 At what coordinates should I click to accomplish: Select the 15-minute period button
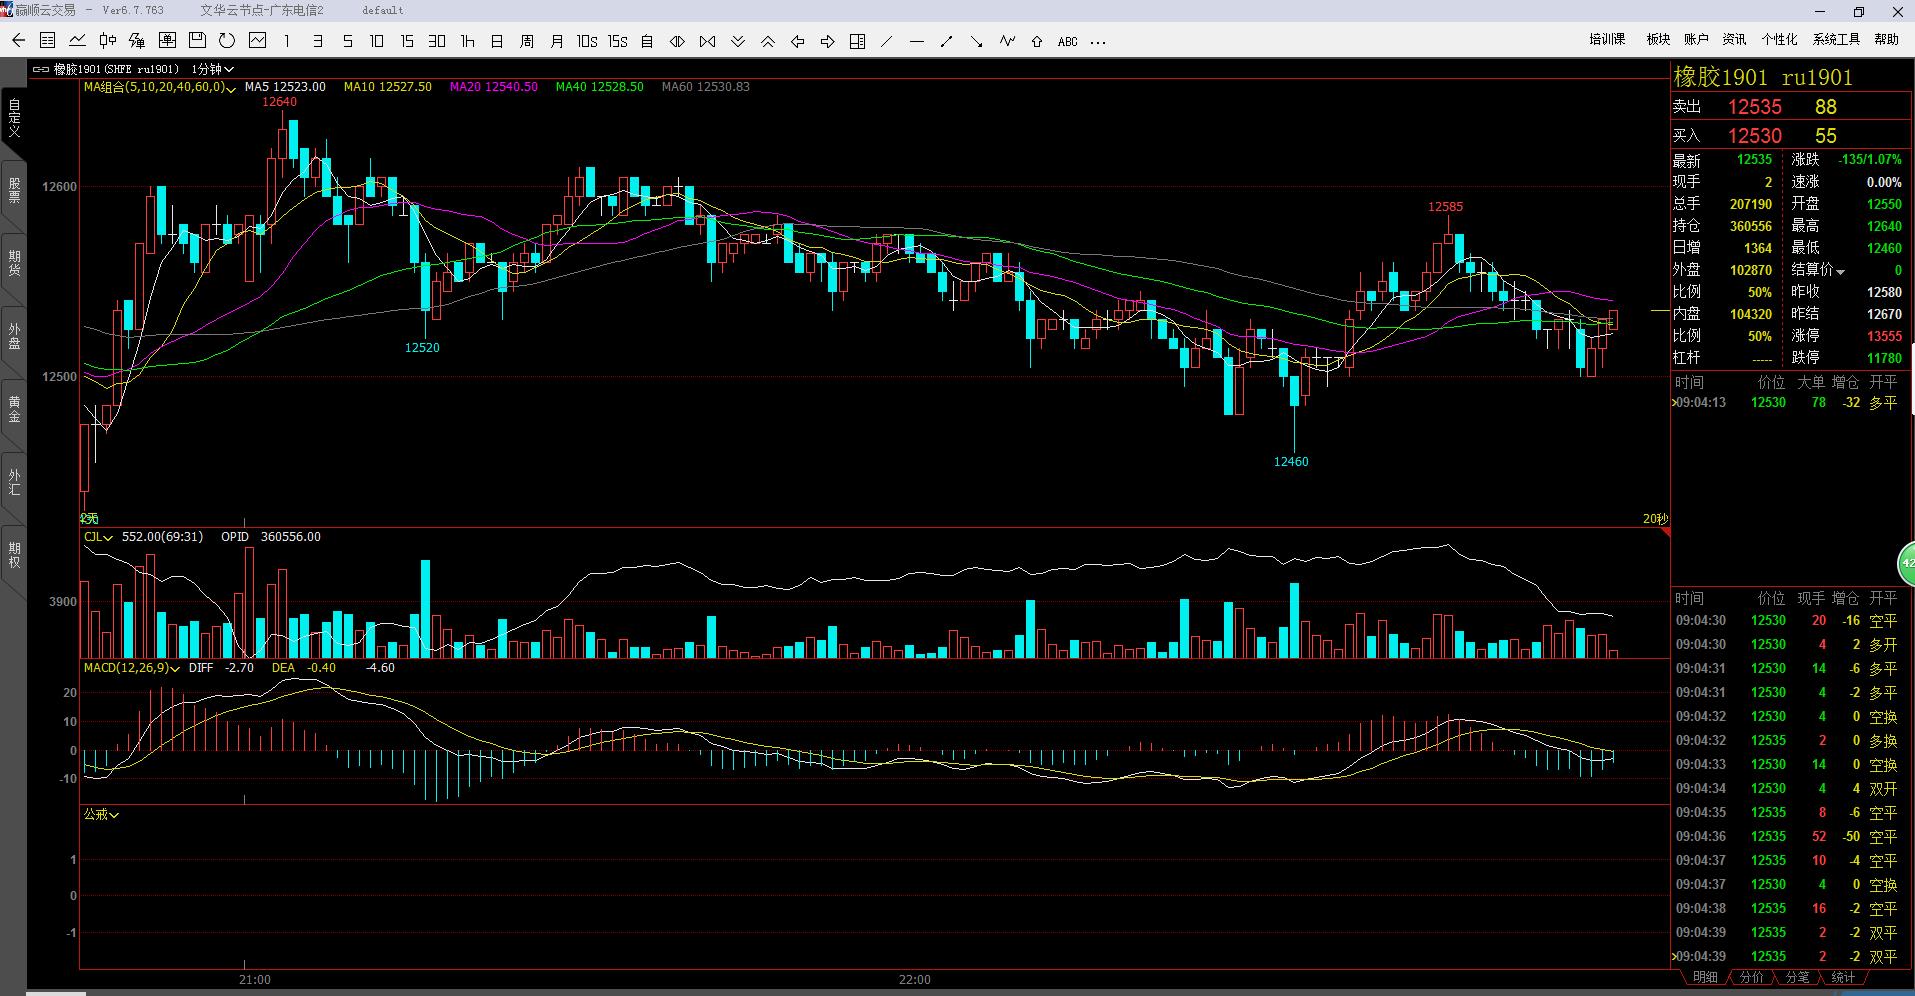(407, 41)
